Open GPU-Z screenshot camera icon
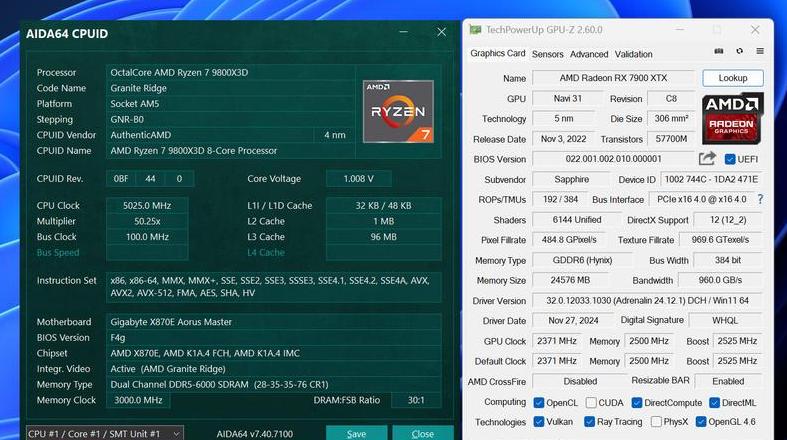Viewport: 787px width, 440px height. [x=719, y=51]
